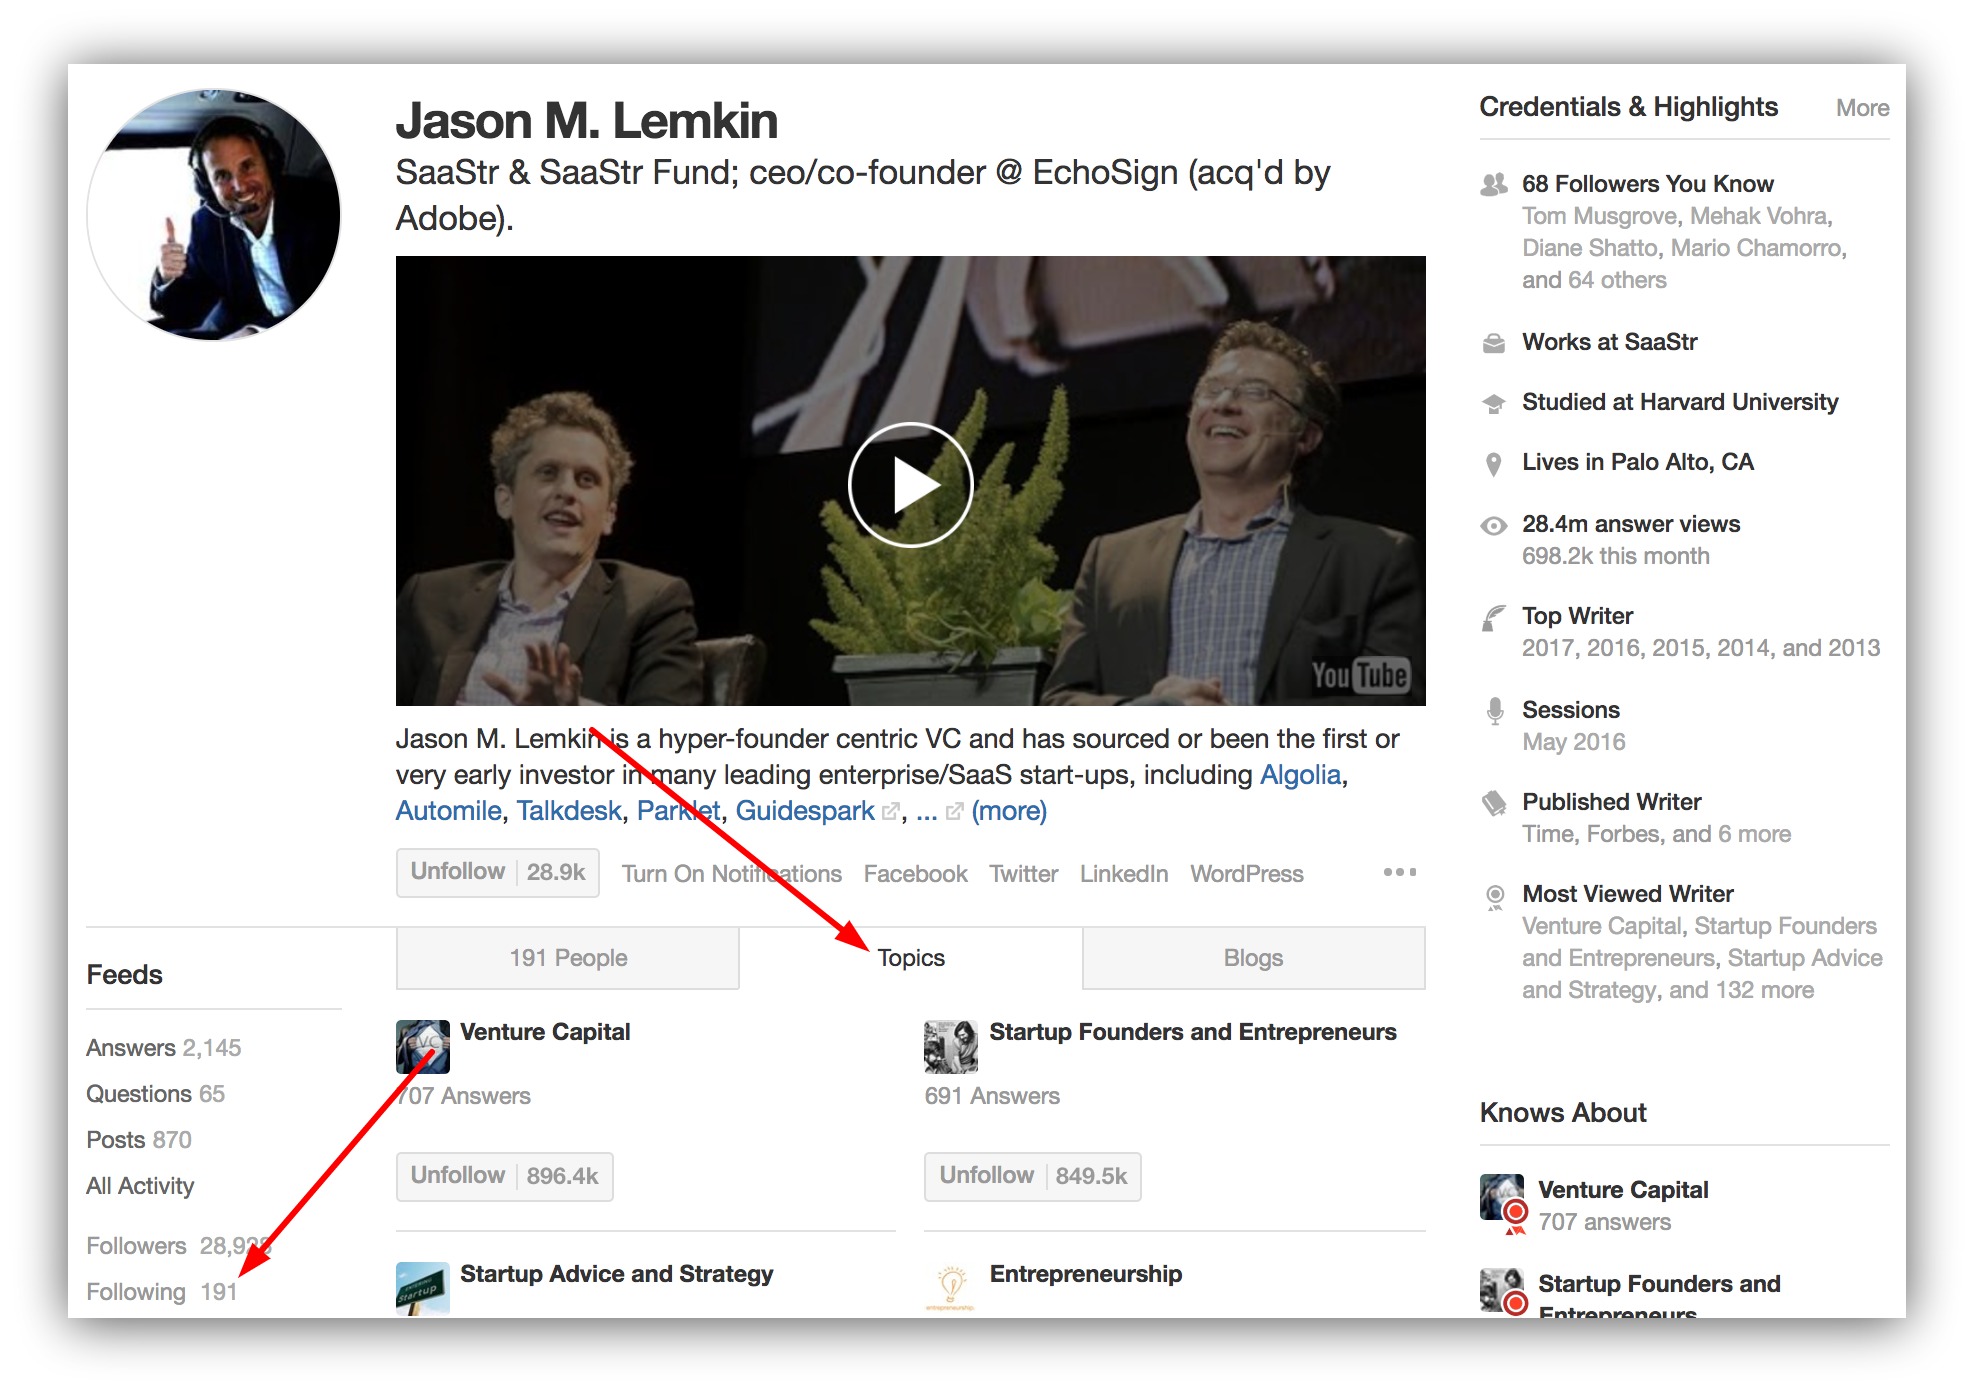Open the Entrepreneurship lightbulb topic icon

click(951, 1288)
